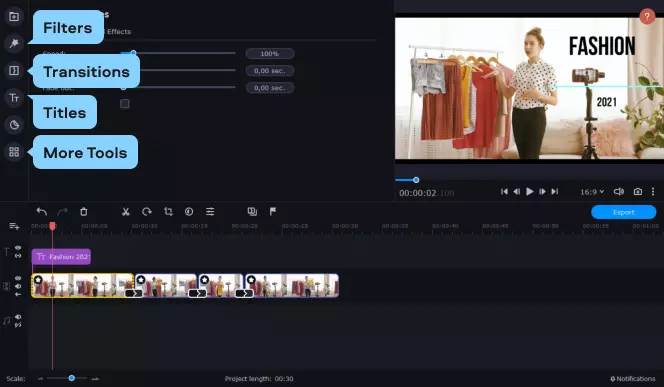Click the star badge on the fourth video clip
This screenshot has height=387, width=664.
[251, 279]
